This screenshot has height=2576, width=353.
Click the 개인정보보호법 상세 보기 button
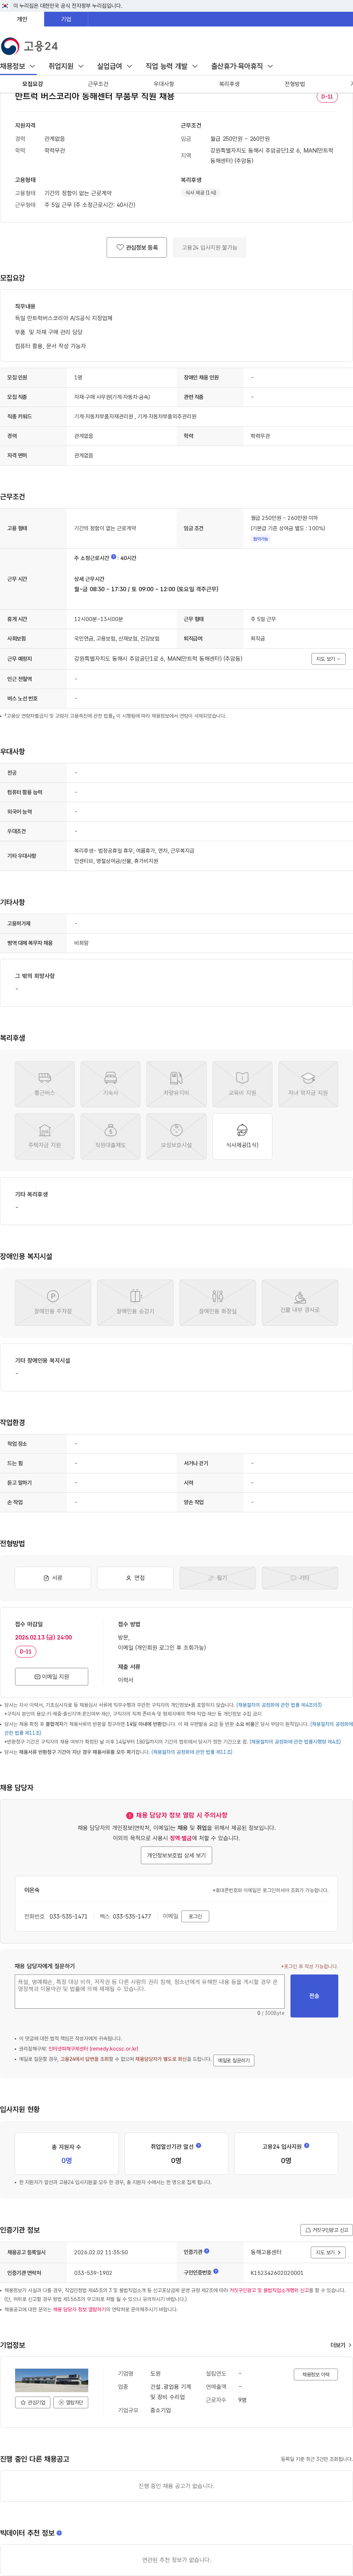click(x=176, y=1855)
